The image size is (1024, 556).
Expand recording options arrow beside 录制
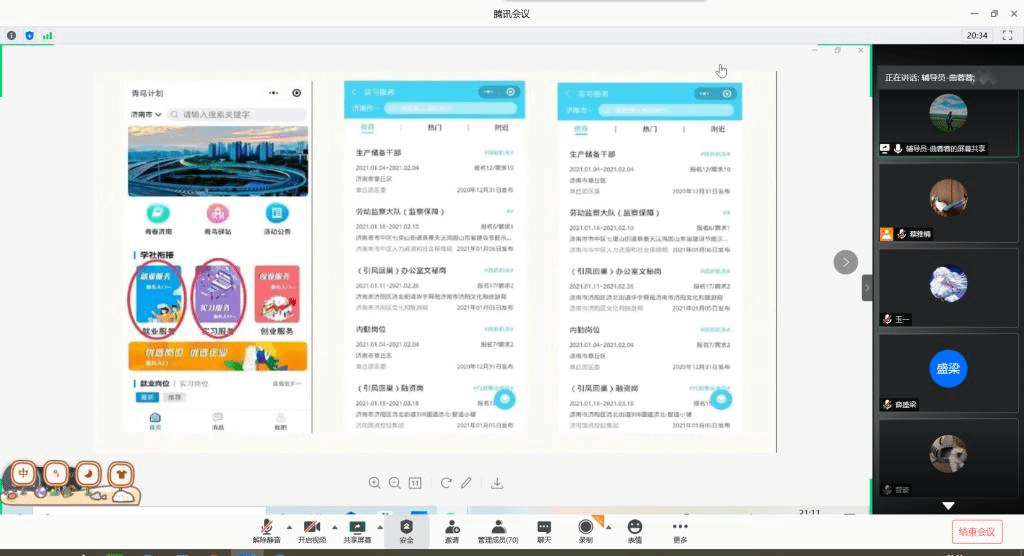[609, 527]
